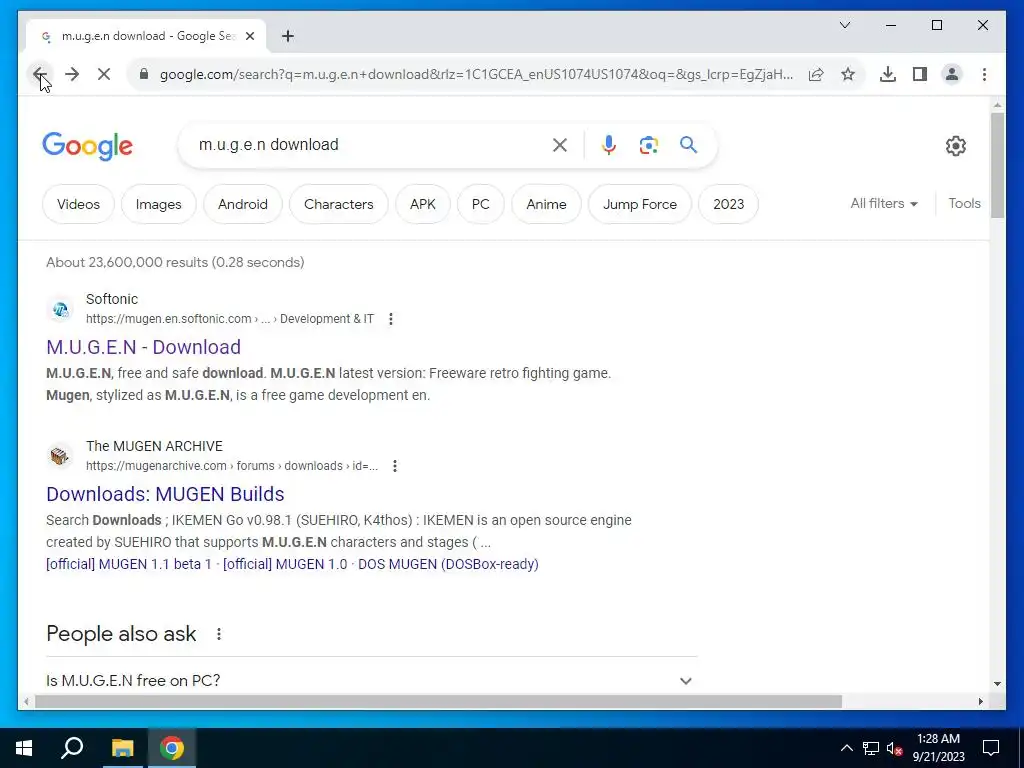Toggle the Chrome side panel icon
The image size is (1024, 768).
(920, 74)
